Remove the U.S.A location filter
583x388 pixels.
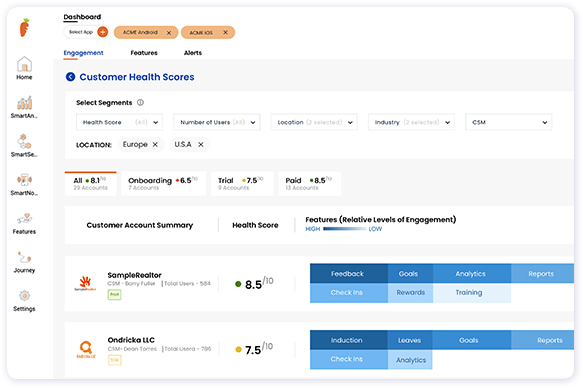point(201,145)
